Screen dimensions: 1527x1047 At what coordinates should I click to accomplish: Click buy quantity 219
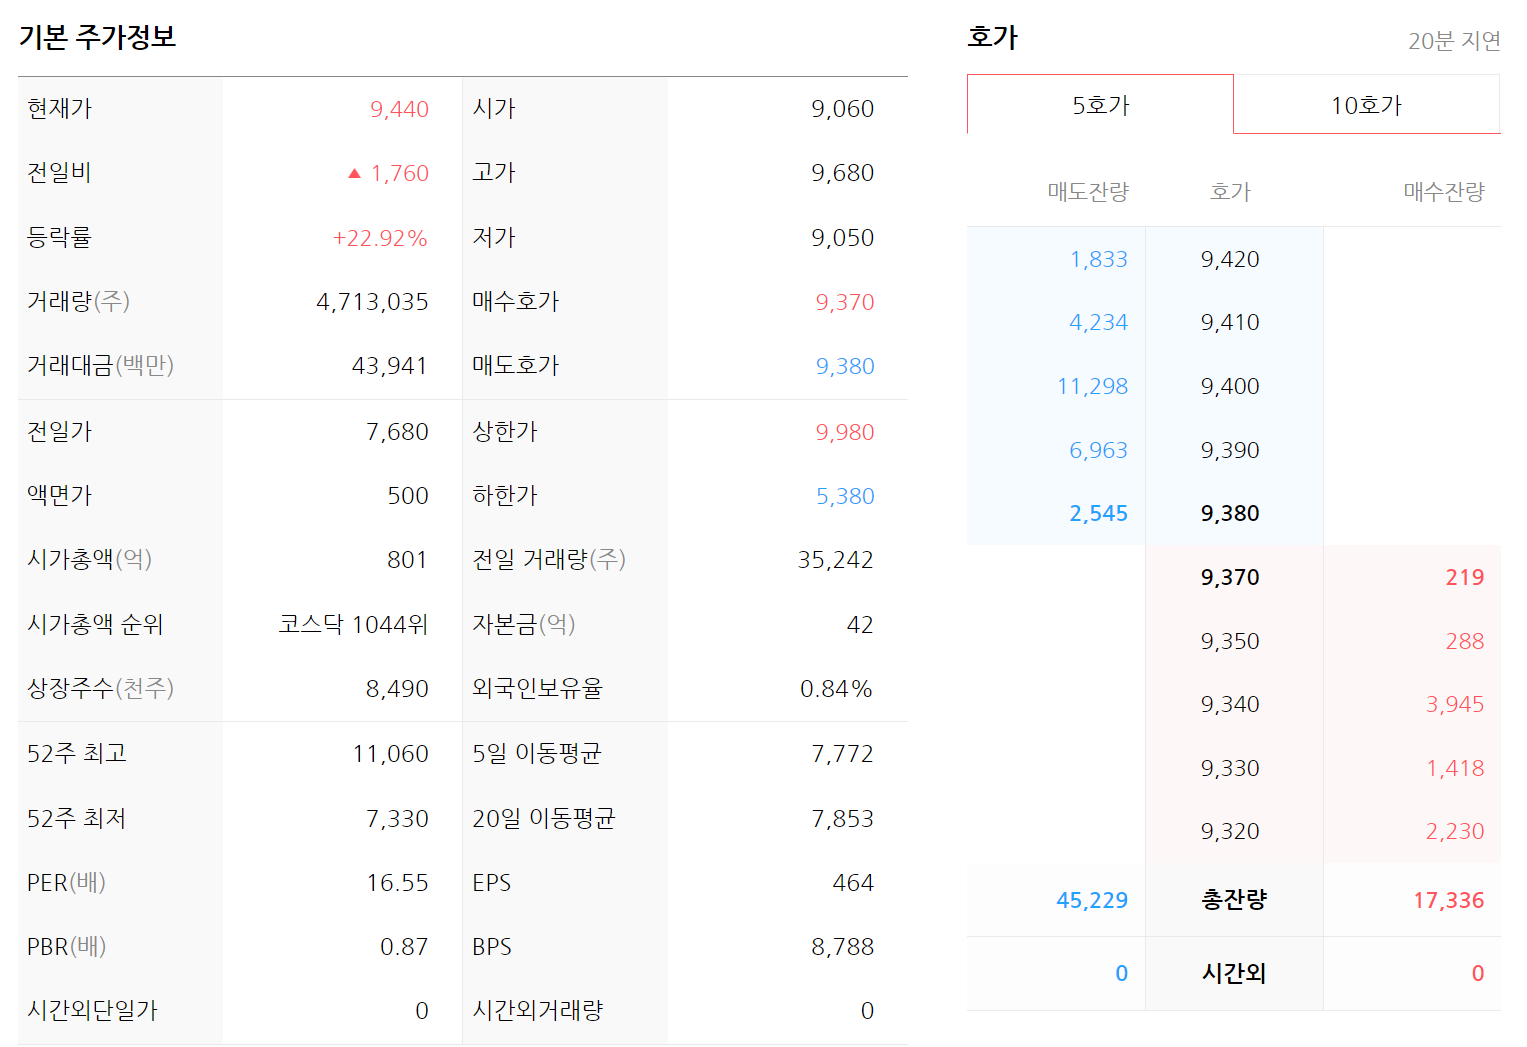pyautogui.click(x=1465, y=578)
